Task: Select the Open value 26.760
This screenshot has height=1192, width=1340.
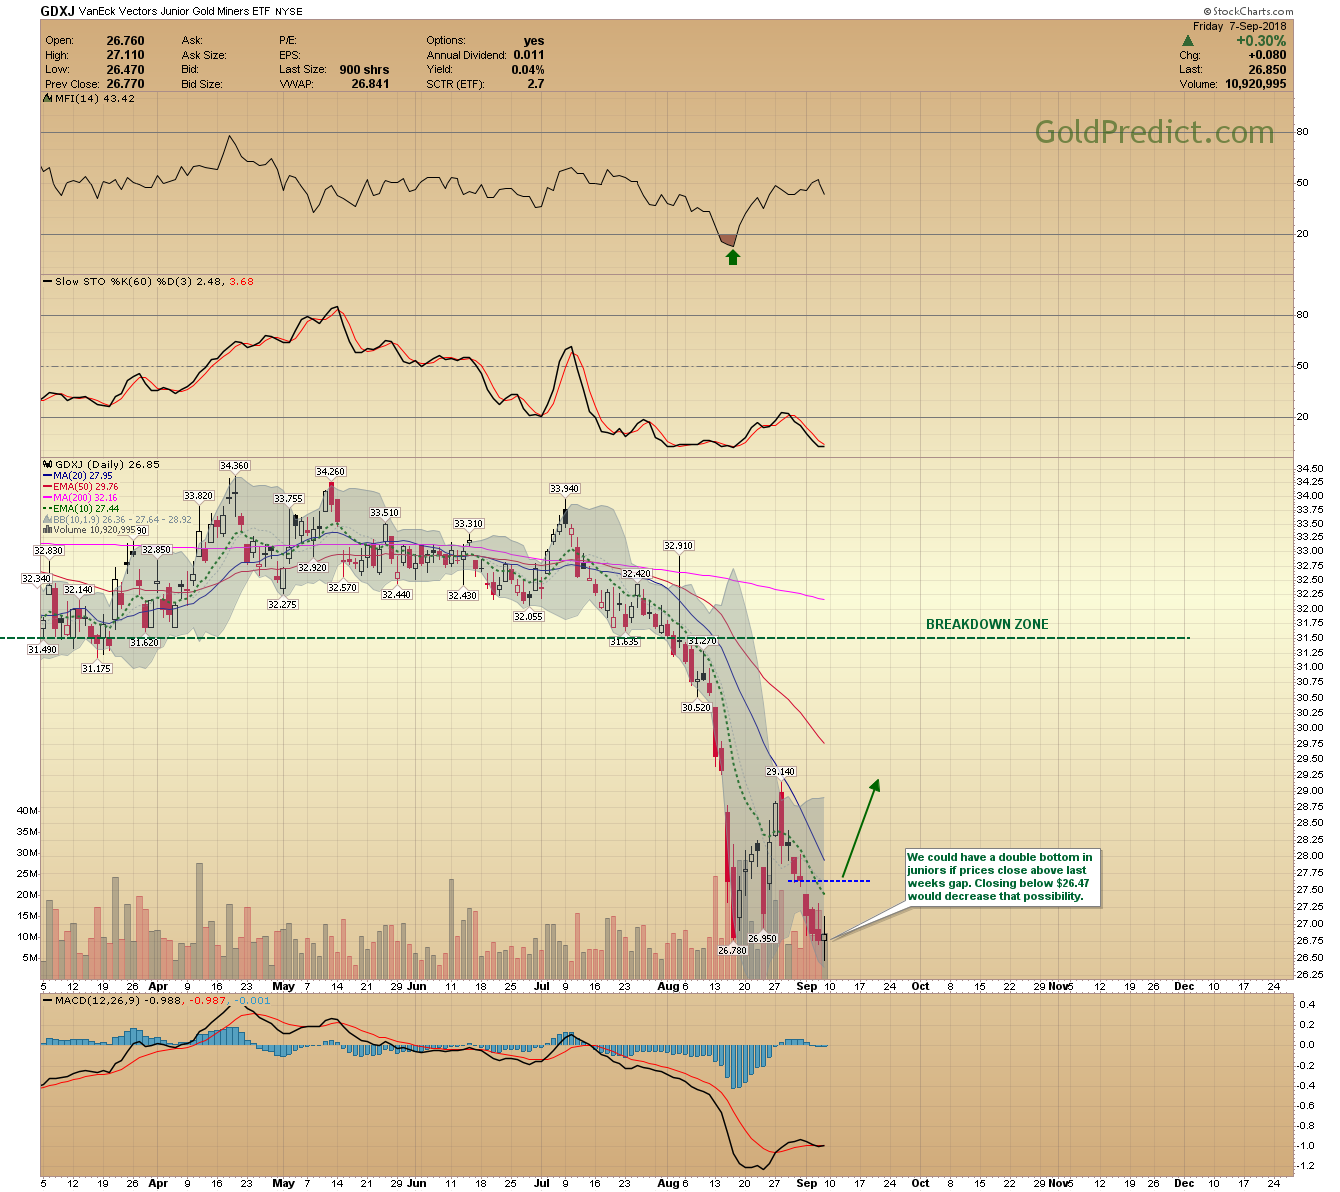Action: (125, 41)
